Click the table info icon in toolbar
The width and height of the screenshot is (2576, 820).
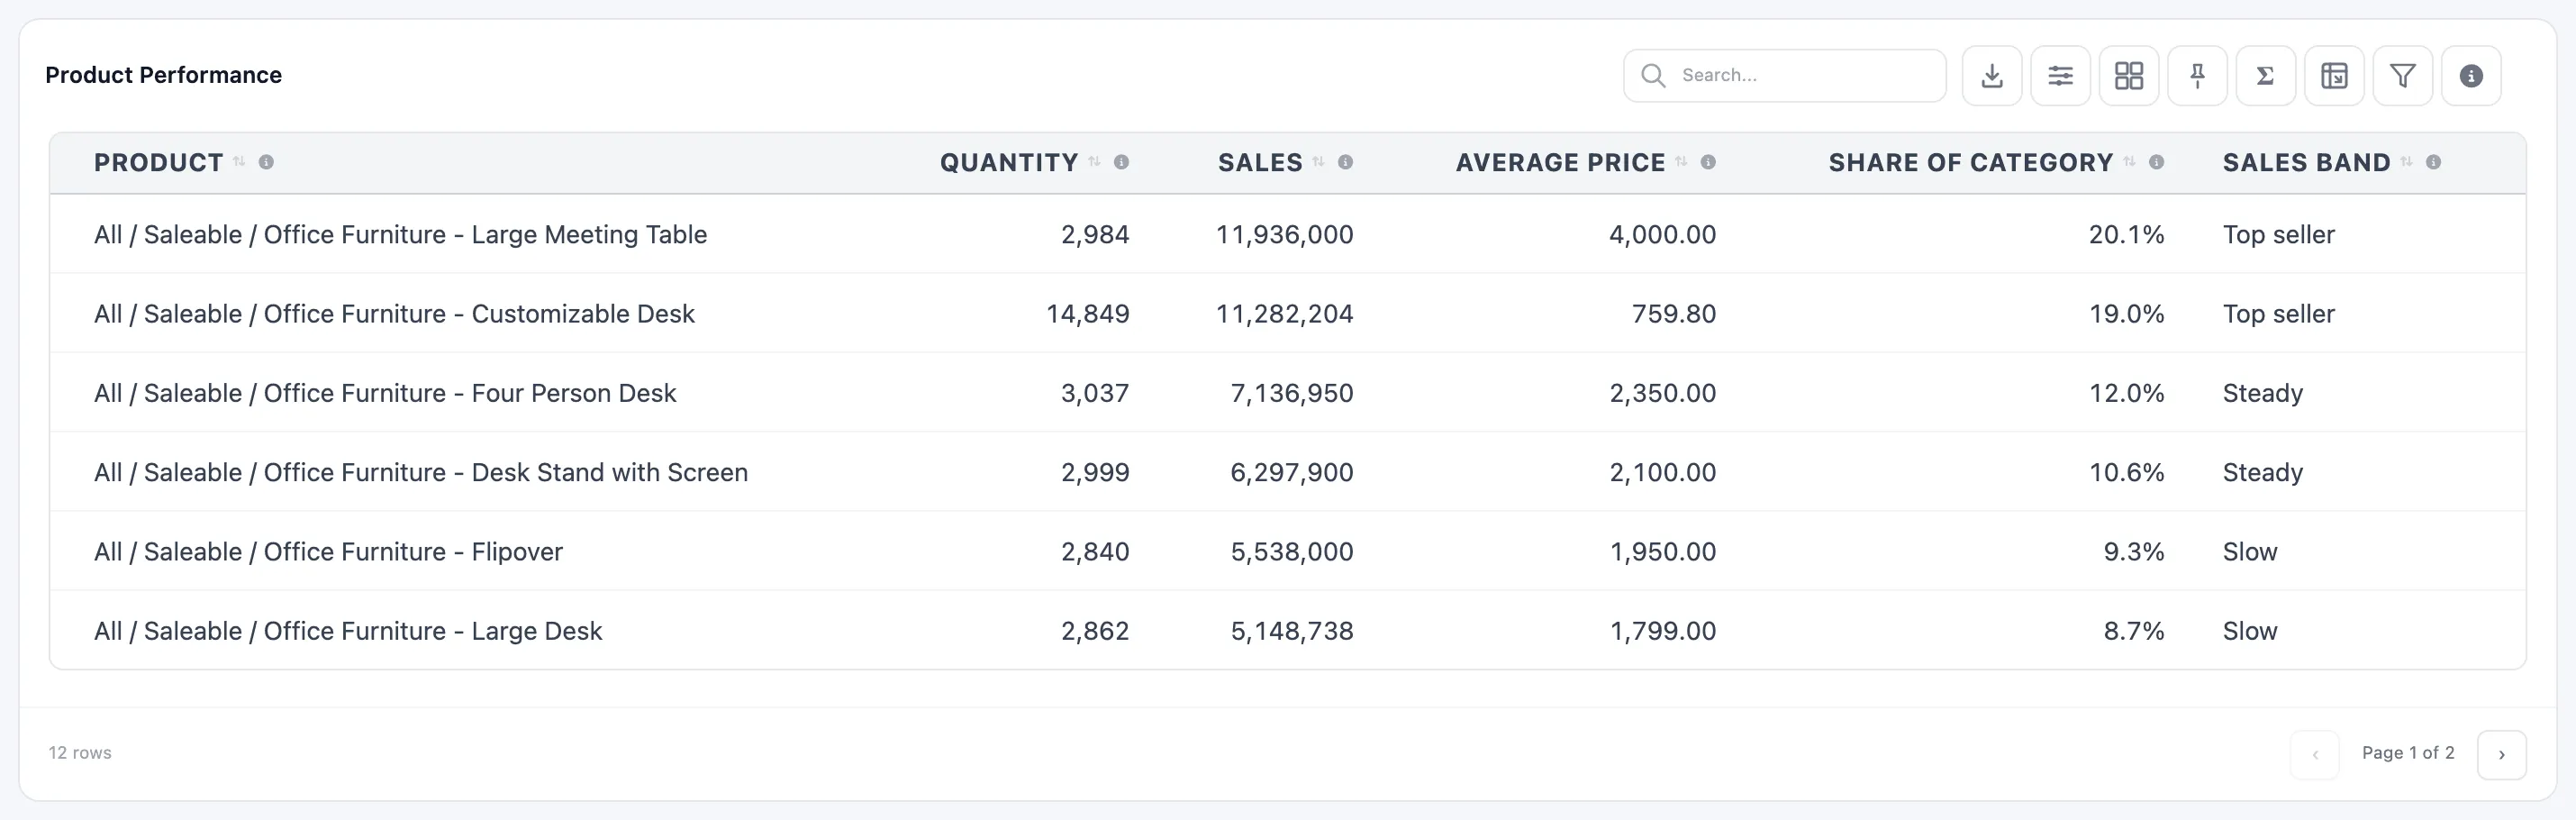2471,76
